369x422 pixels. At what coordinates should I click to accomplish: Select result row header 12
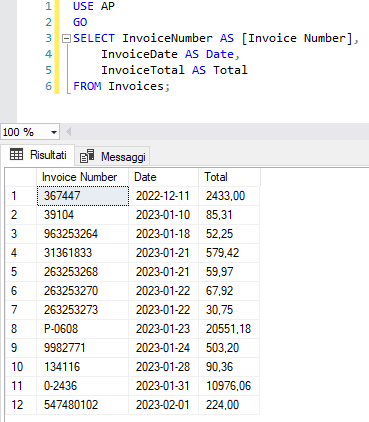21,405
